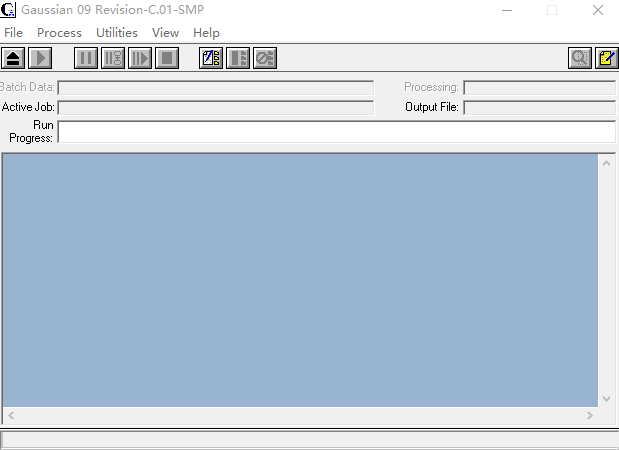Open the File menu
This screenshot has height=450, width=619.
13,33
